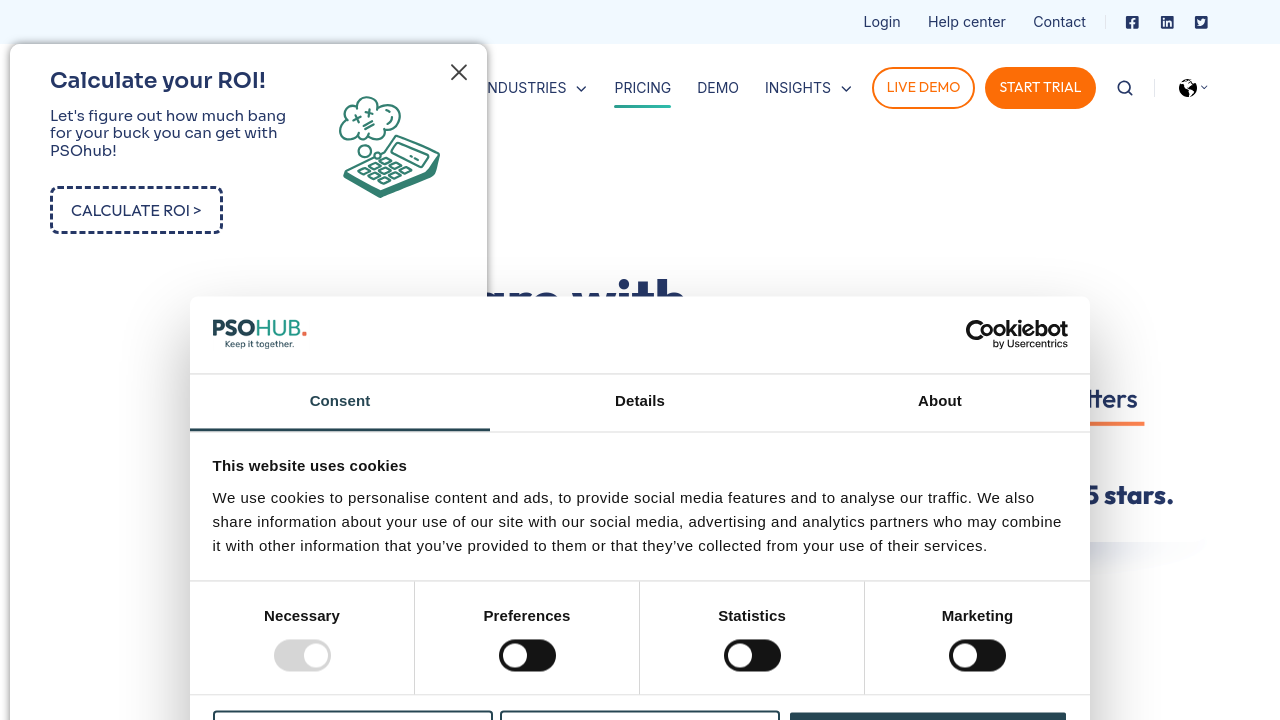Screen dimensions: 1280x720
Task: Click the Cookiebot by Usercentrics logo
Action: coord(1016,334)
